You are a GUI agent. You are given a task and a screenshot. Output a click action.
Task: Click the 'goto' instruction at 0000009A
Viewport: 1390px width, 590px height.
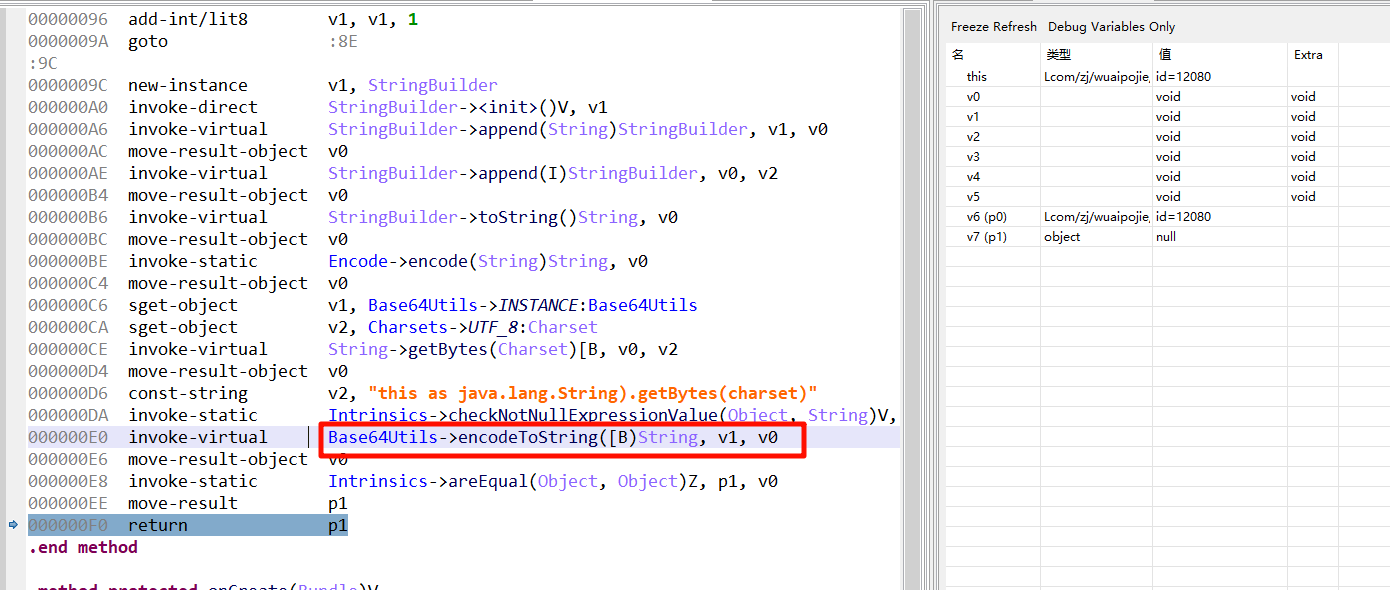pos(148,41)
